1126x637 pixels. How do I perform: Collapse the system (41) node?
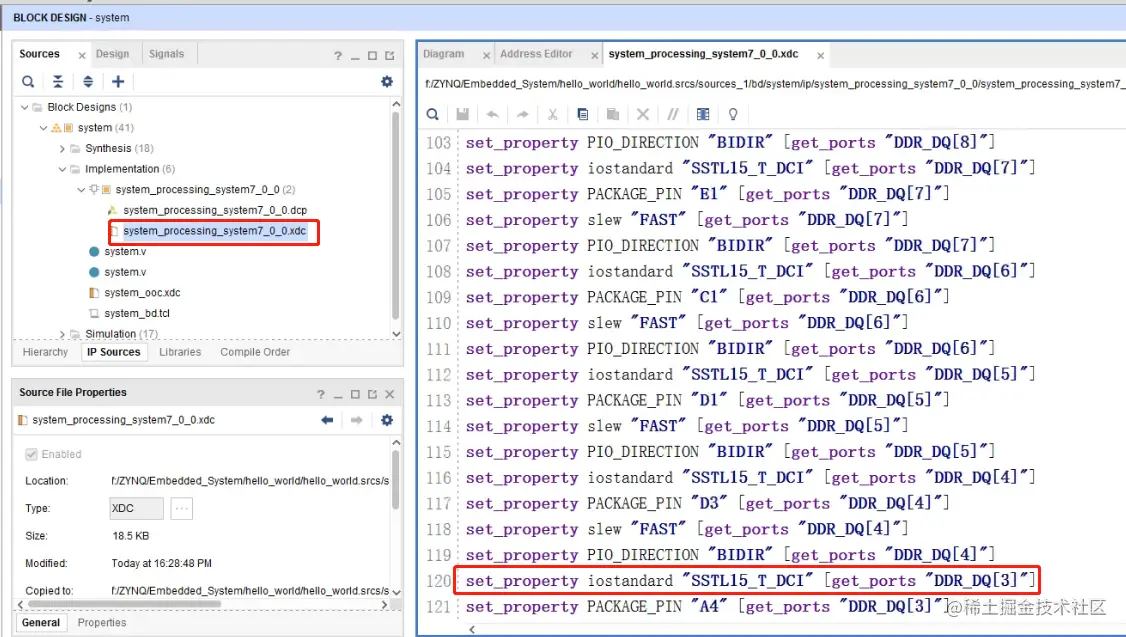43,128
